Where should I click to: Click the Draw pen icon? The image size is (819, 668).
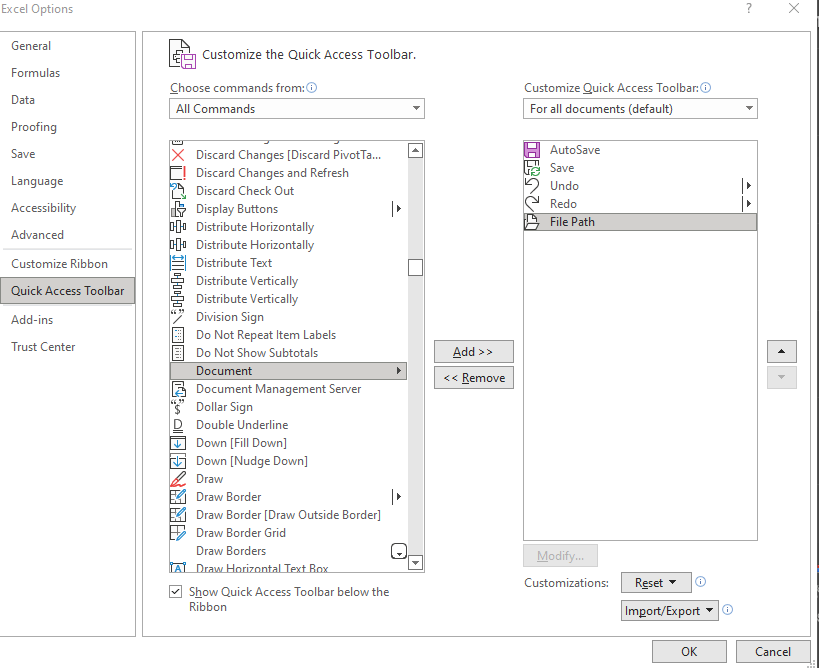[178, 479]
